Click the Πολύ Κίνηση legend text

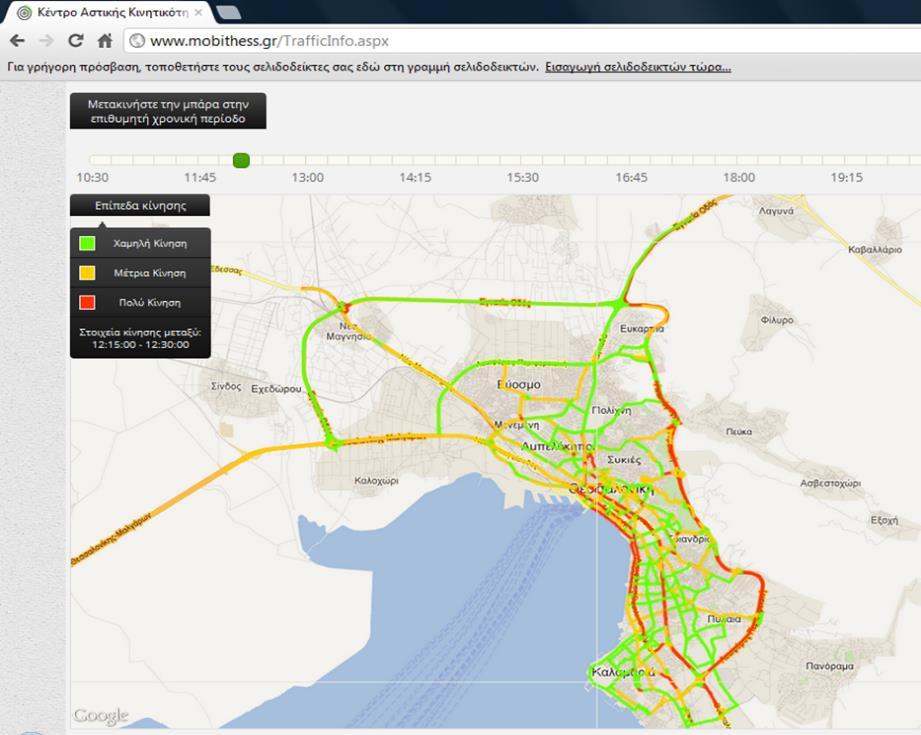tap(150, 303)
